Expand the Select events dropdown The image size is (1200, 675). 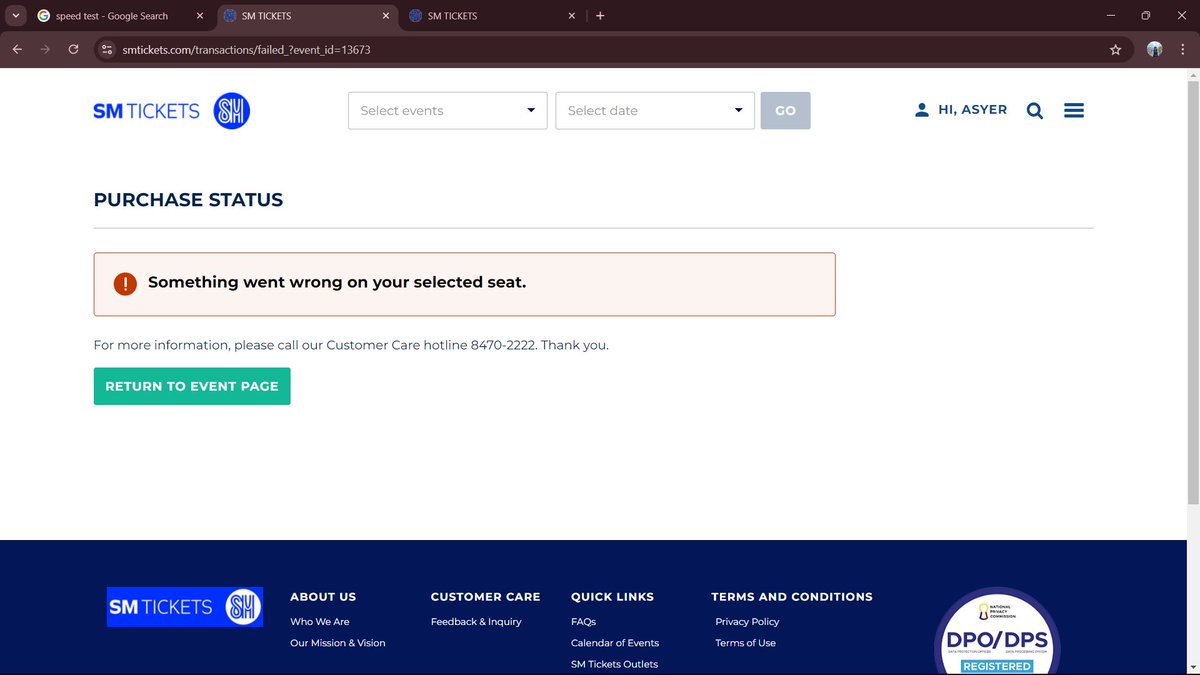[448, 111]
